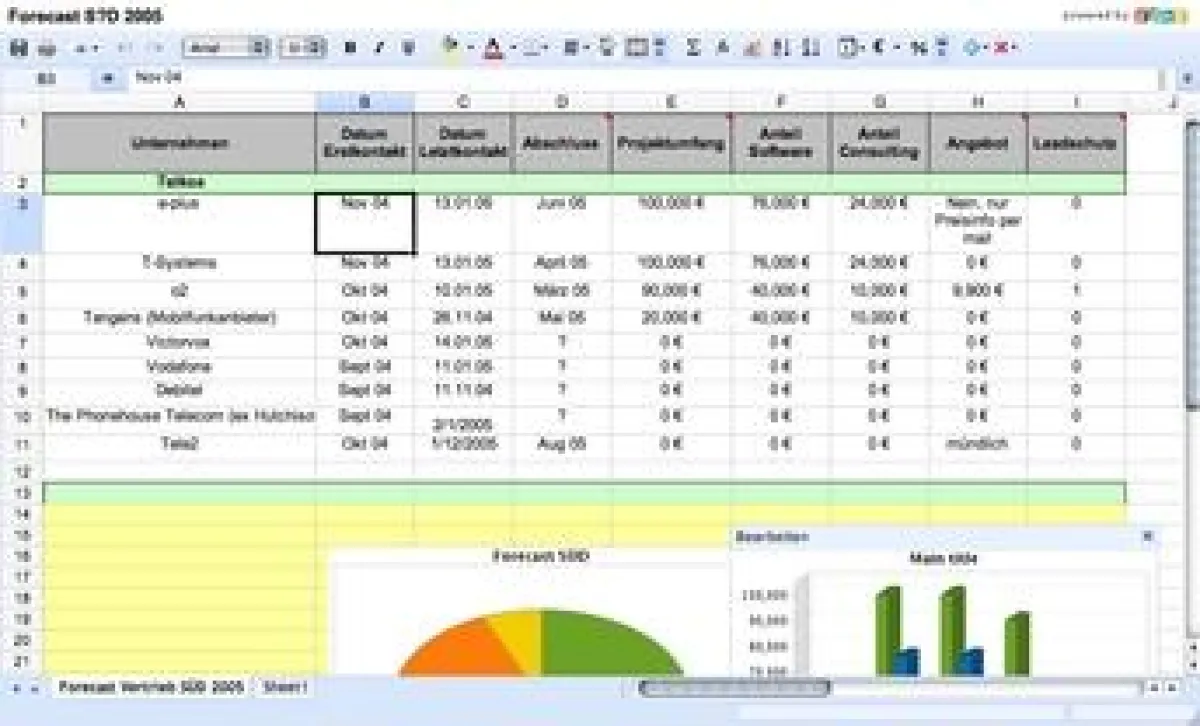Viewport: 1200px width, 726px height.
Task: Open the font color dropdown arrow
Action: pyautogui.click(x=514, y=46)
